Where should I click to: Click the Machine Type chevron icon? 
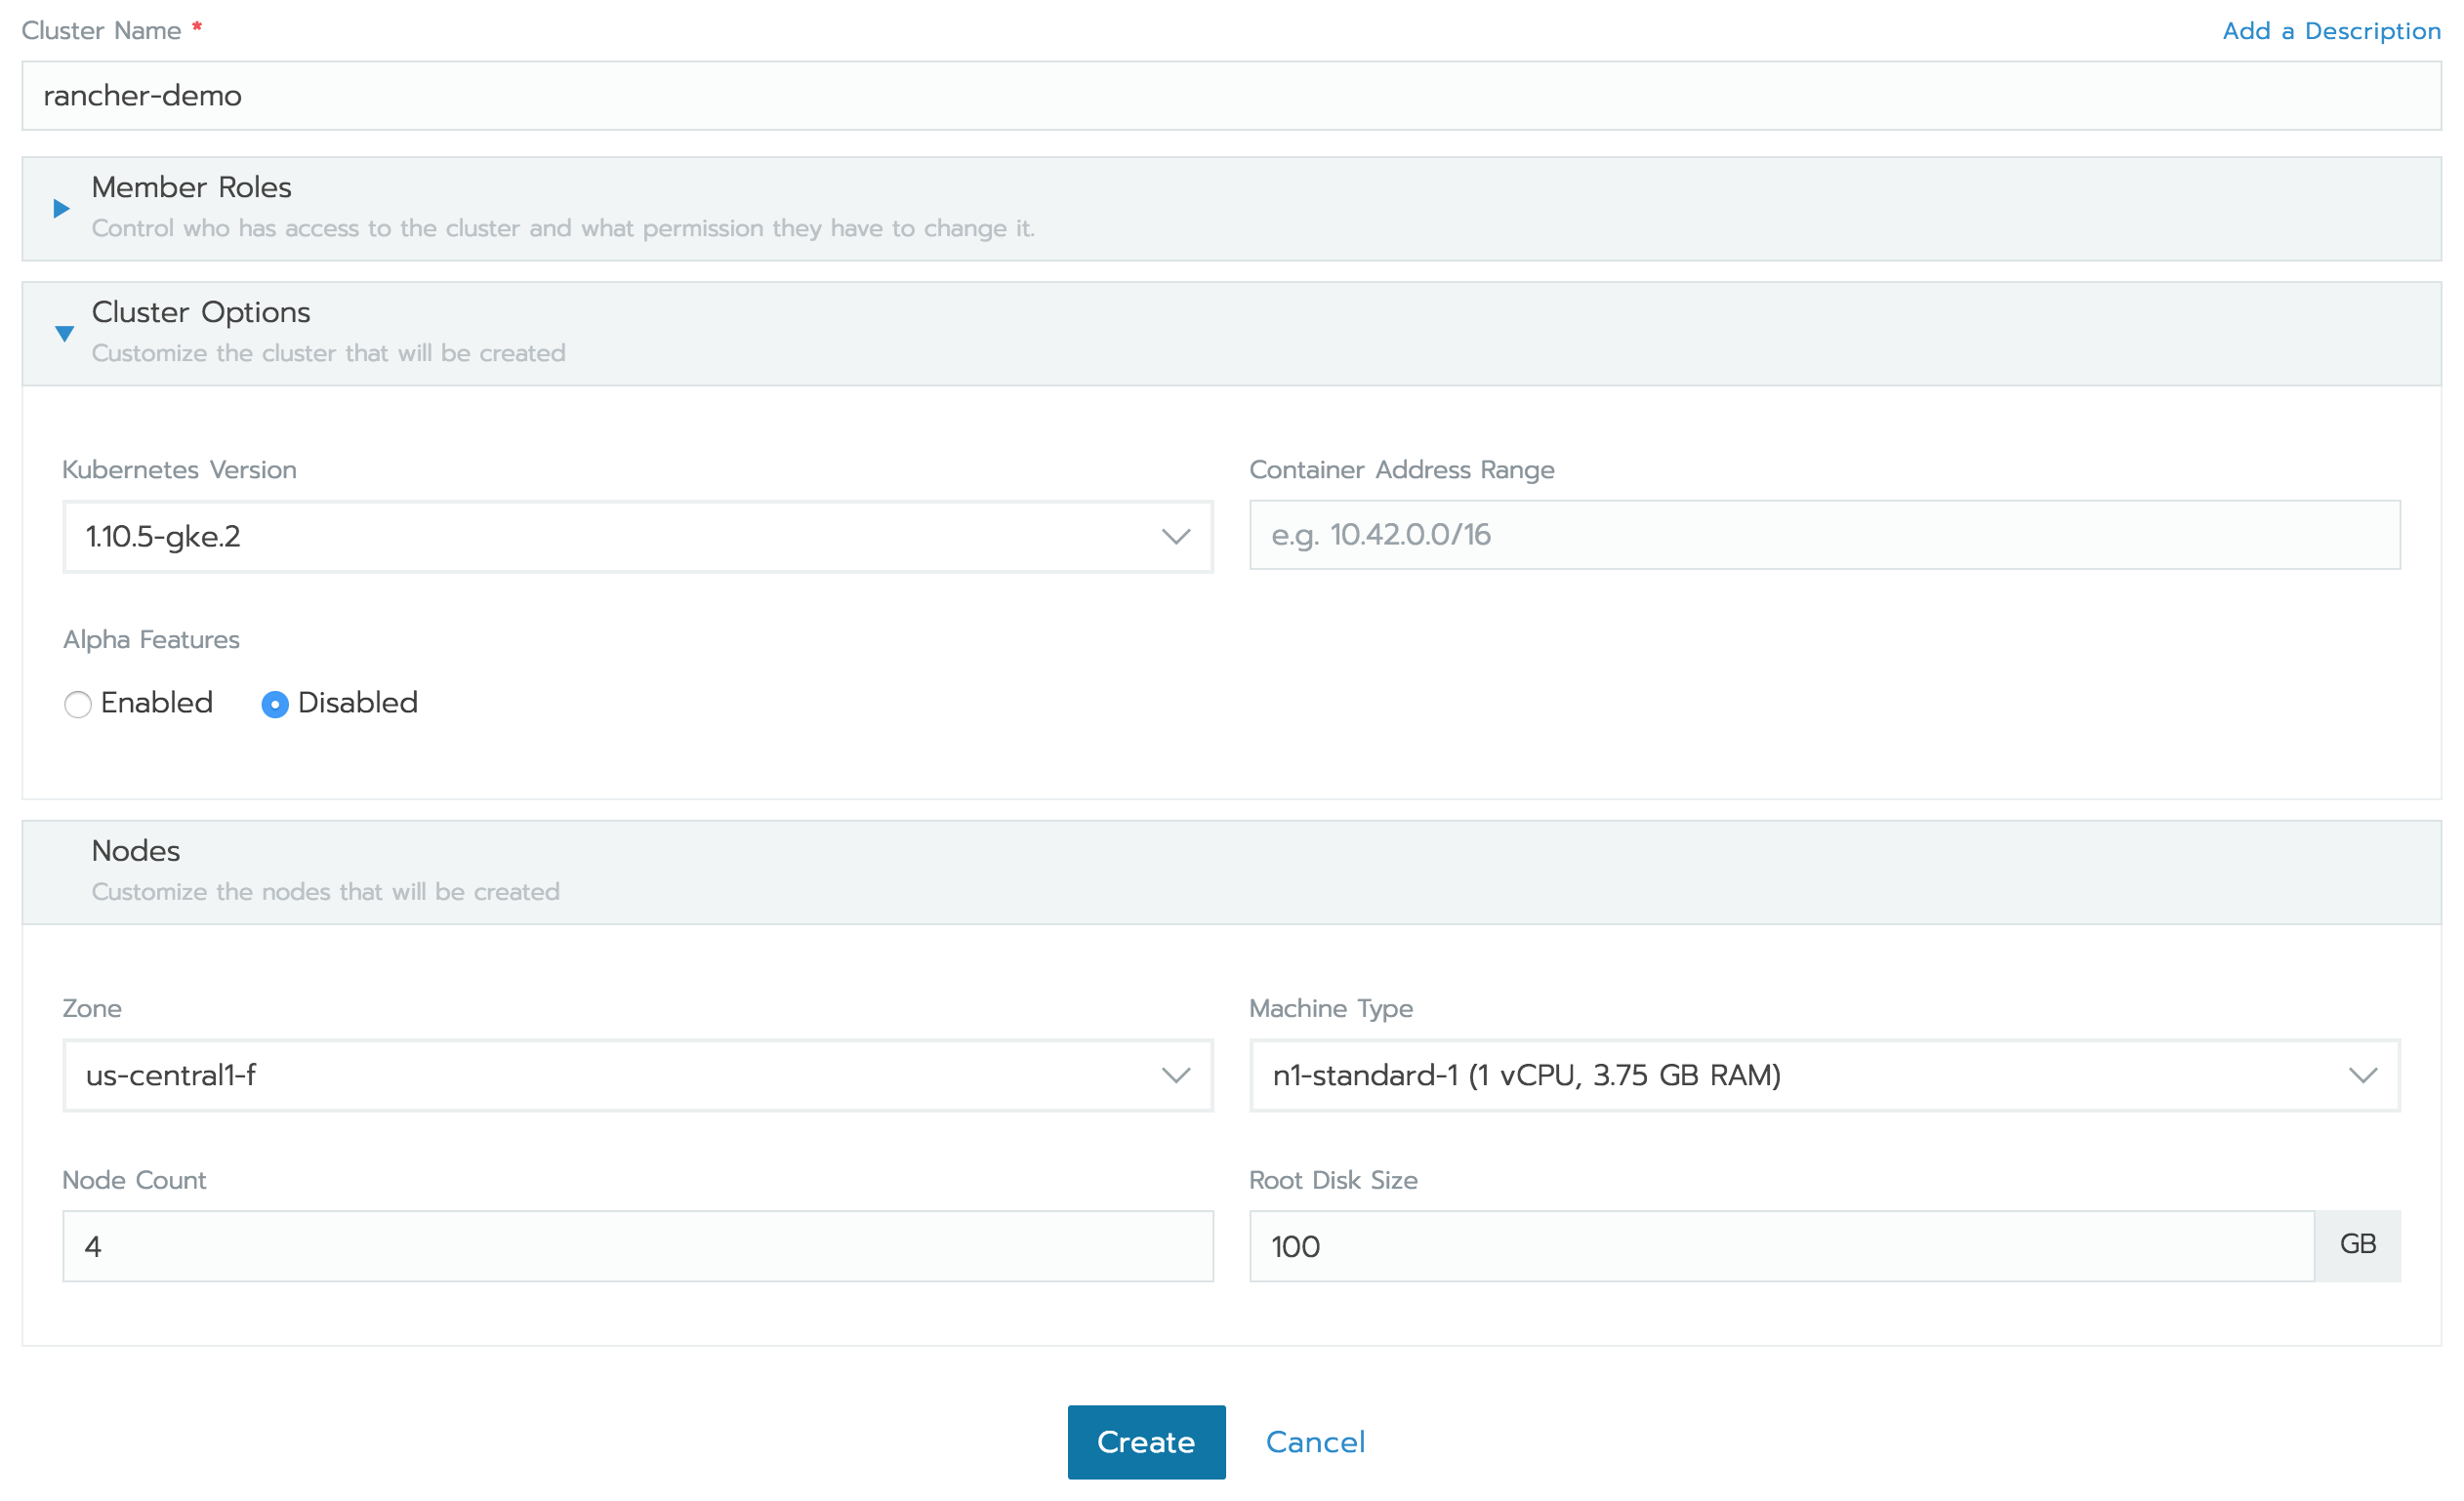2362,1076
